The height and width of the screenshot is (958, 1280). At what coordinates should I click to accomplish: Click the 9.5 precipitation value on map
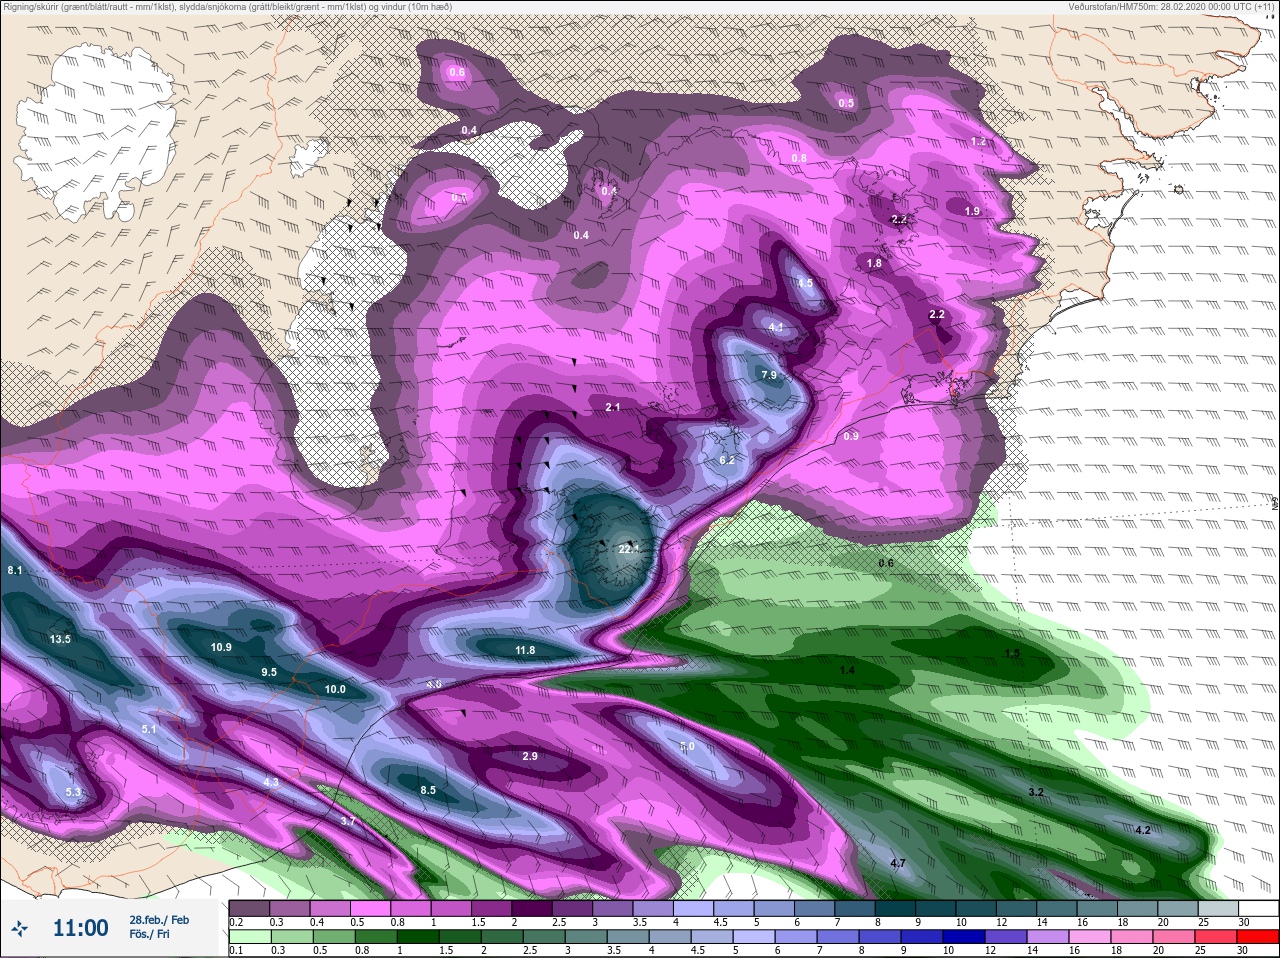[x=269, y=672]
